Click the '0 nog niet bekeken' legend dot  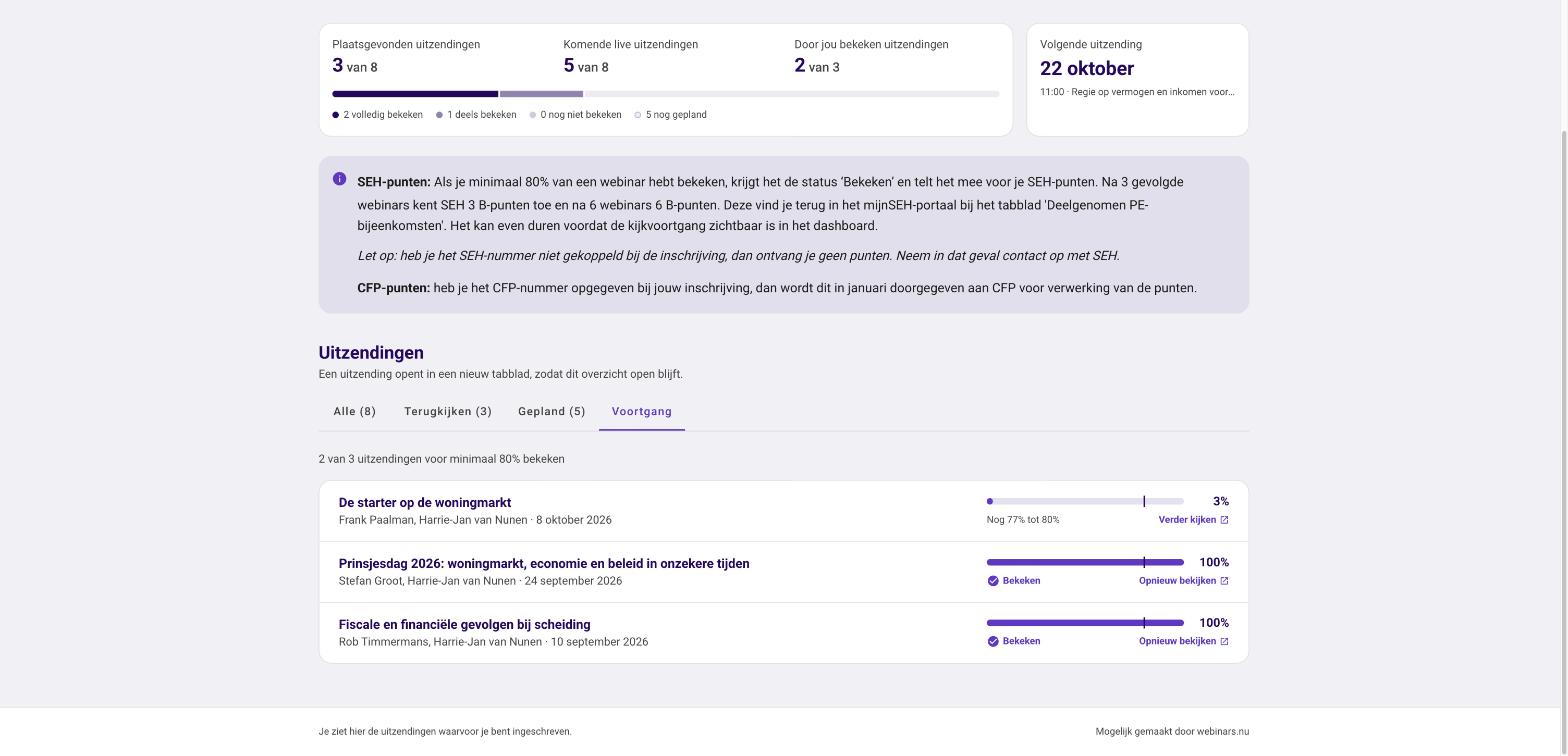[x=533, y=115]
